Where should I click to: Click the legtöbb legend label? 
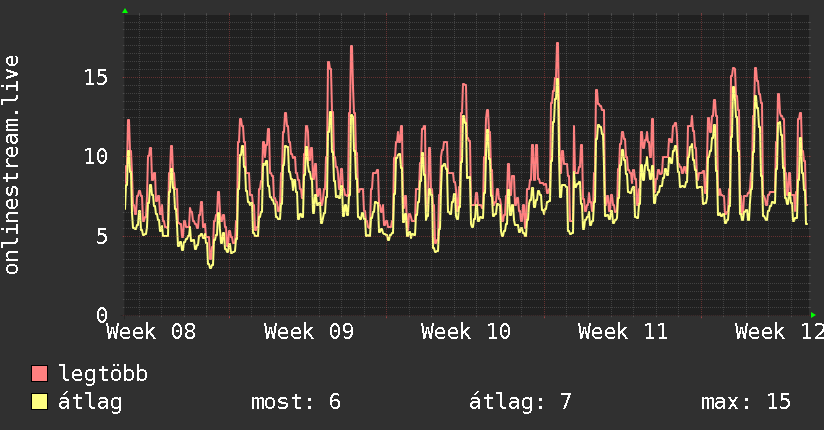tap(103, 373)
